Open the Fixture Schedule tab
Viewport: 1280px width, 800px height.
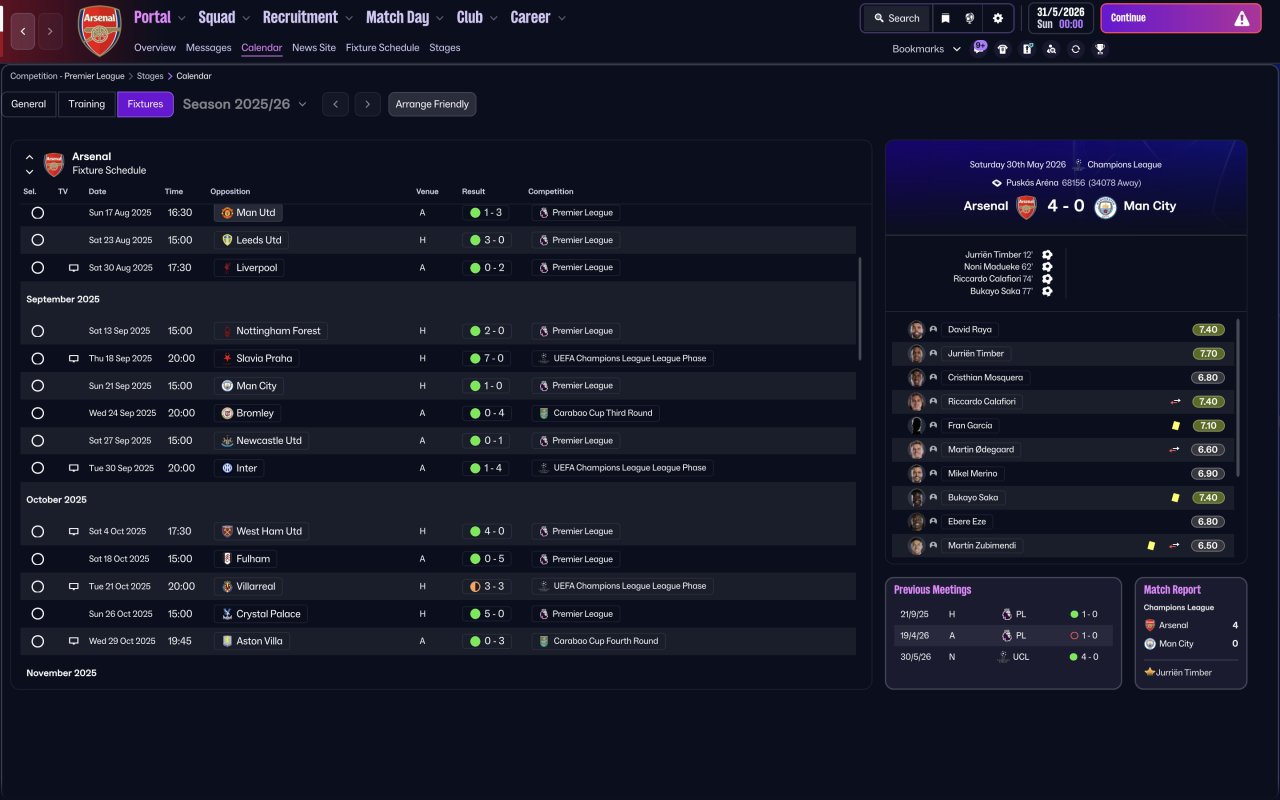(382, 48)
